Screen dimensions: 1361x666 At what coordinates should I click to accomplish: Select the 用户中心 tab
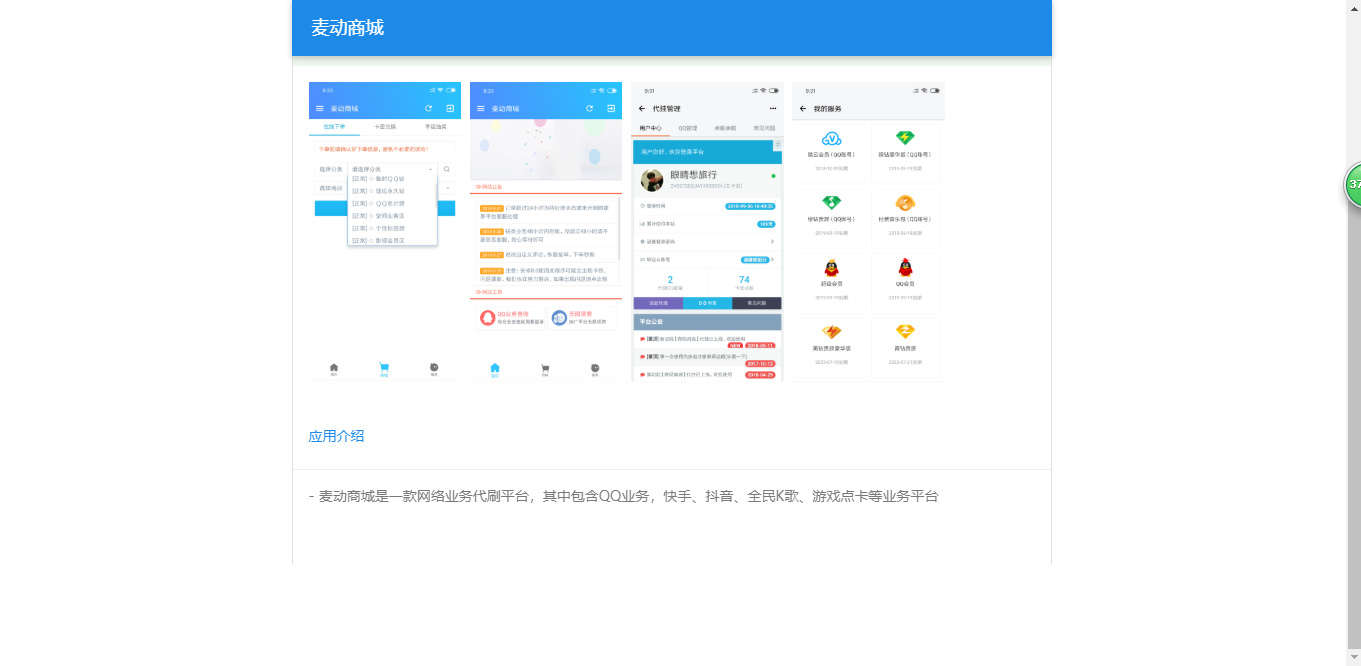coord(650,129)
